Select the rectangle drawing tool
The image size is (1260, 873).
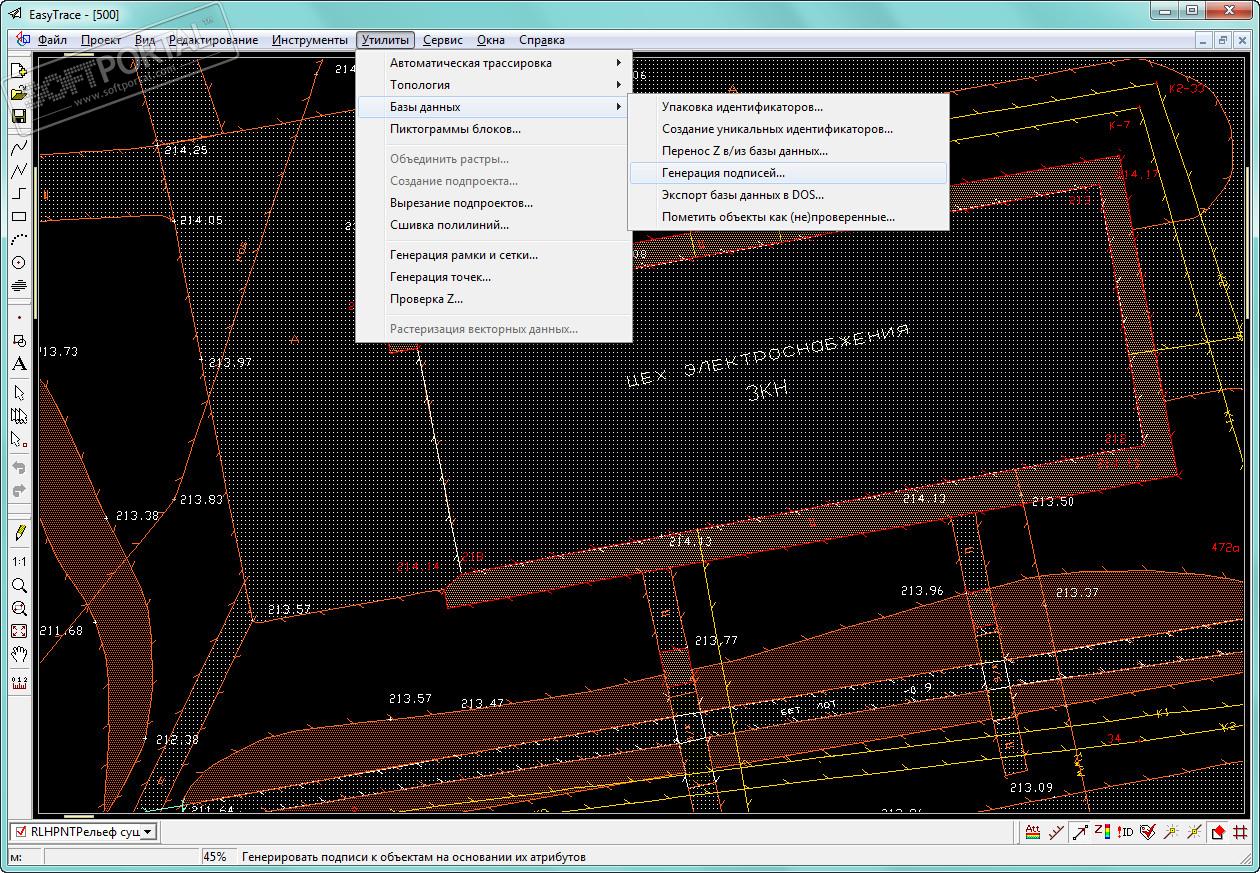[x=19, y=217]
